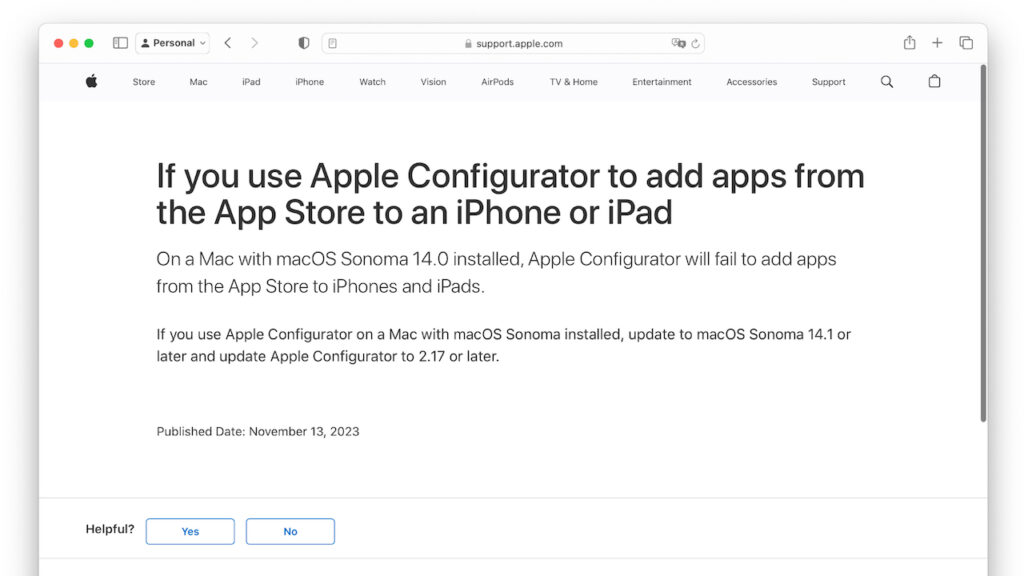1024x576 pixels.
Task: Go back using the back chevron
Action: [228, 42]
